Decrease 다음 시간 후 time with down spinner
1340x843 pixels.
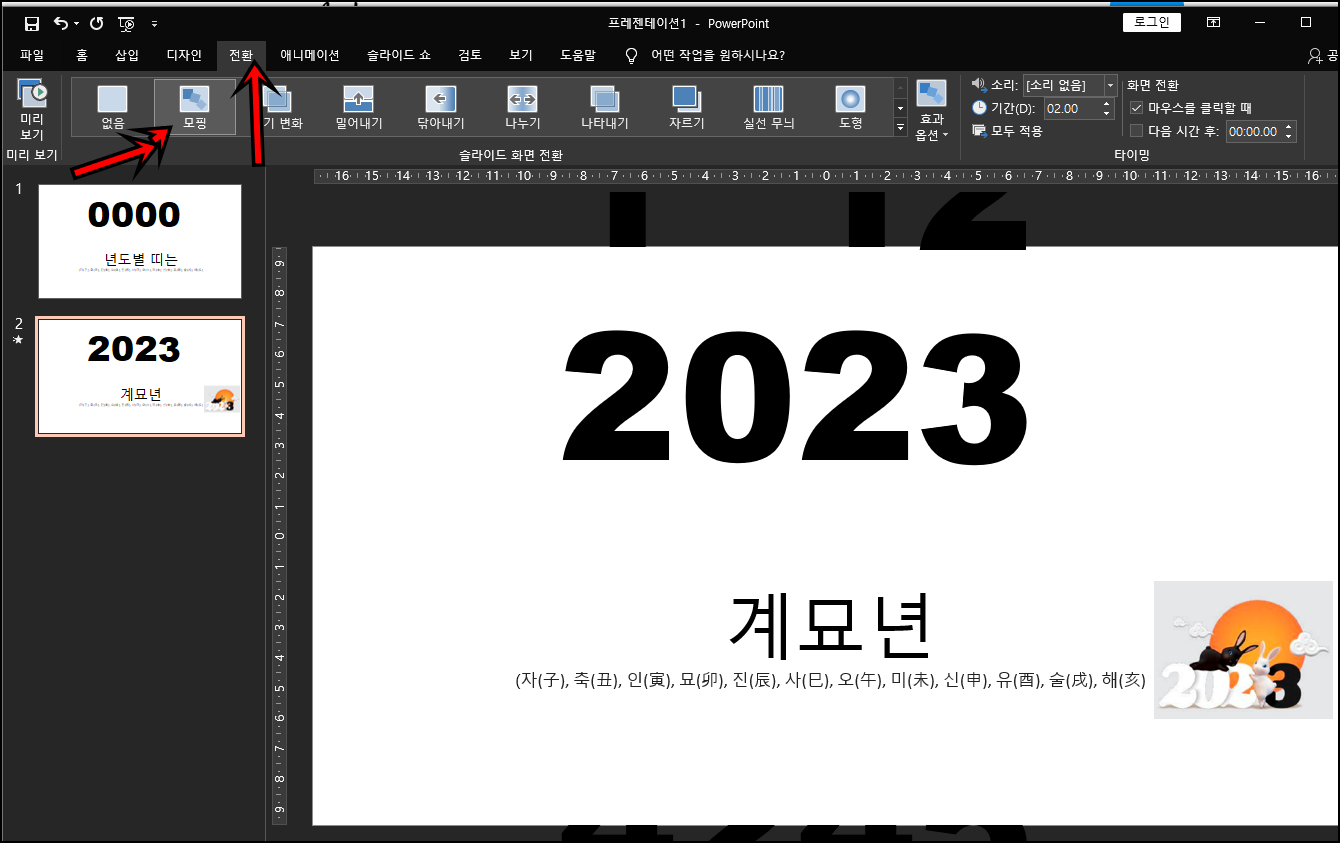click(x=1289, y=136)
